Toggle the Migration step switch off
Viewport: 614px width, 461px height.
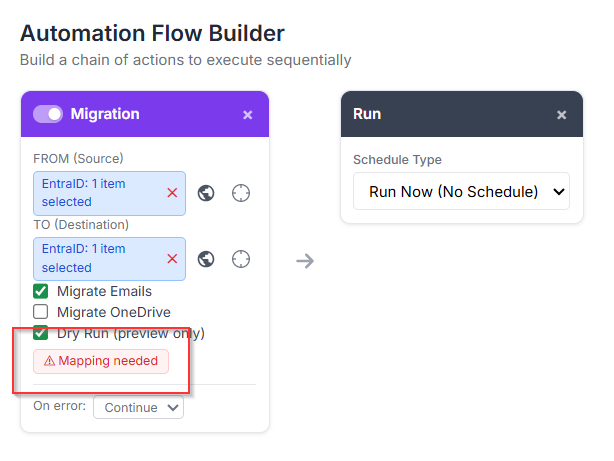click(48, 114)
